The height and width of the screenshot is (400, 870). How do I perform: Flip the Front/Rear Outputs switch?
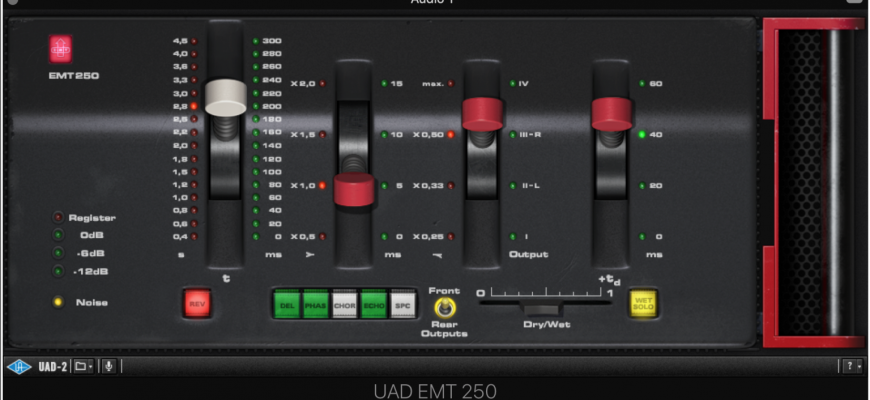pos(445,308)
